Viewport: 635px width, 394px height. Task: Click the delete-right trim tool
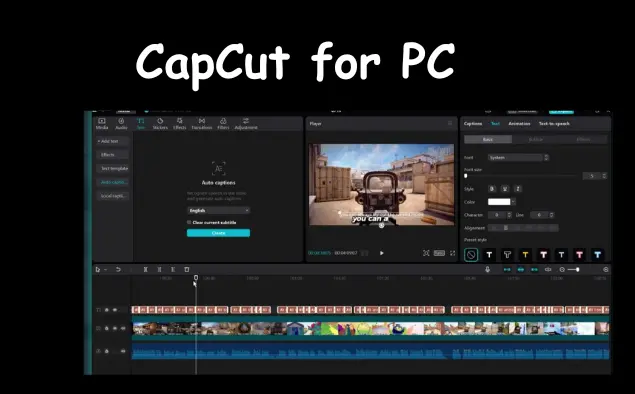click(173, 269)
